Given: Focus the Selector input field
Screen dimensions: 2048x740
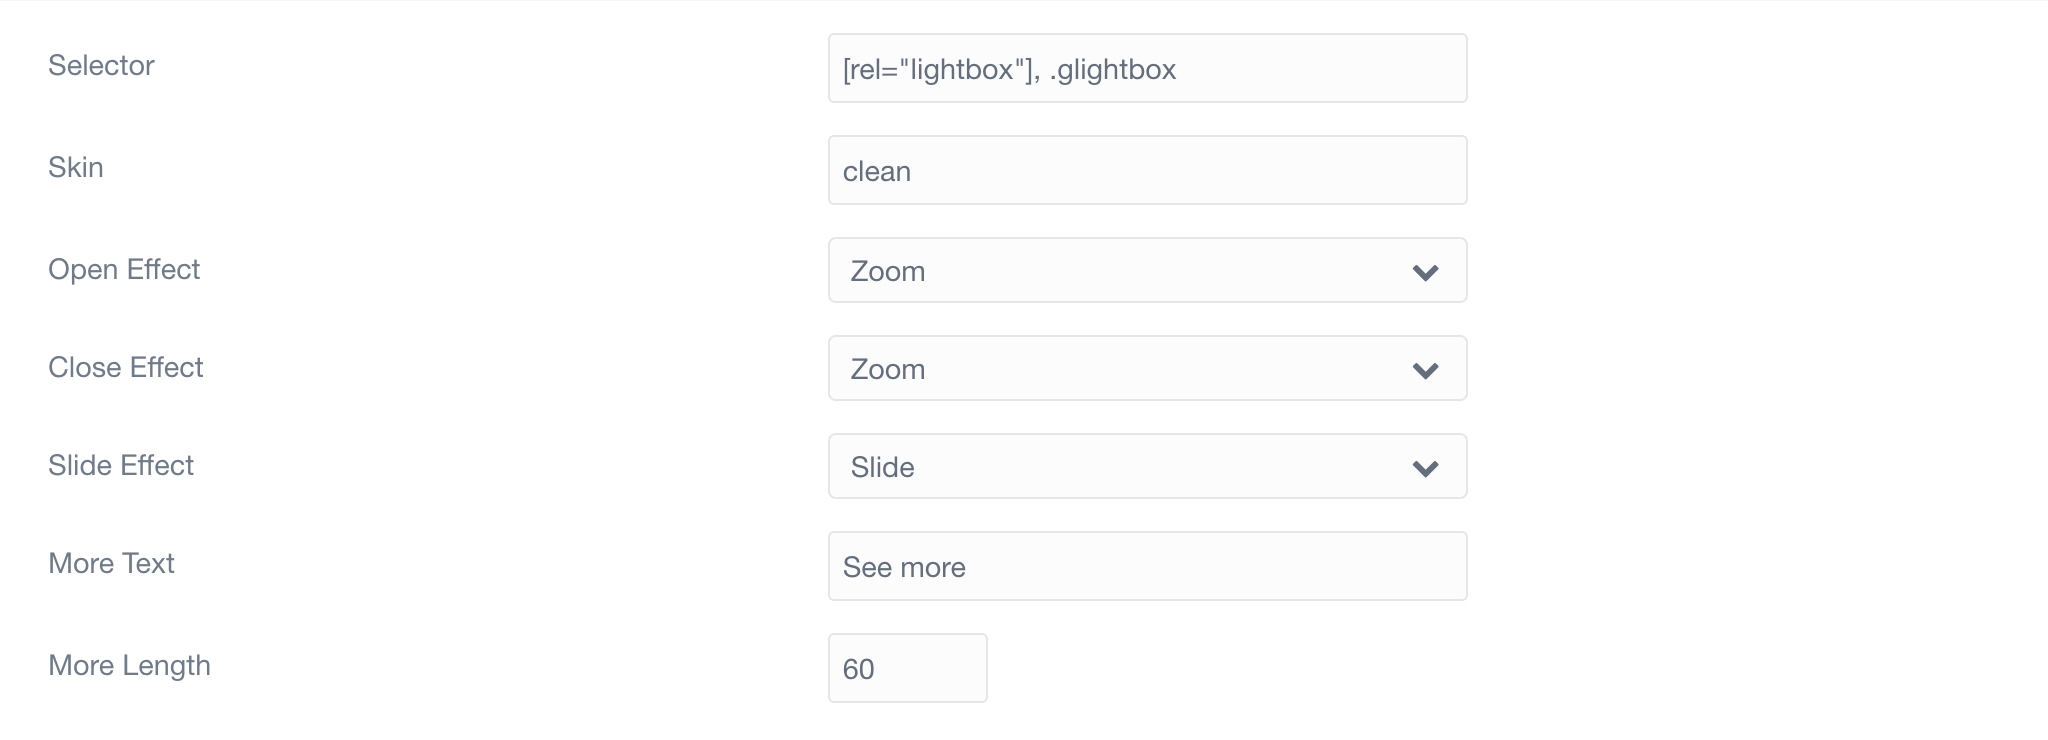Looking at the screenshot, I should (1147, 68).
